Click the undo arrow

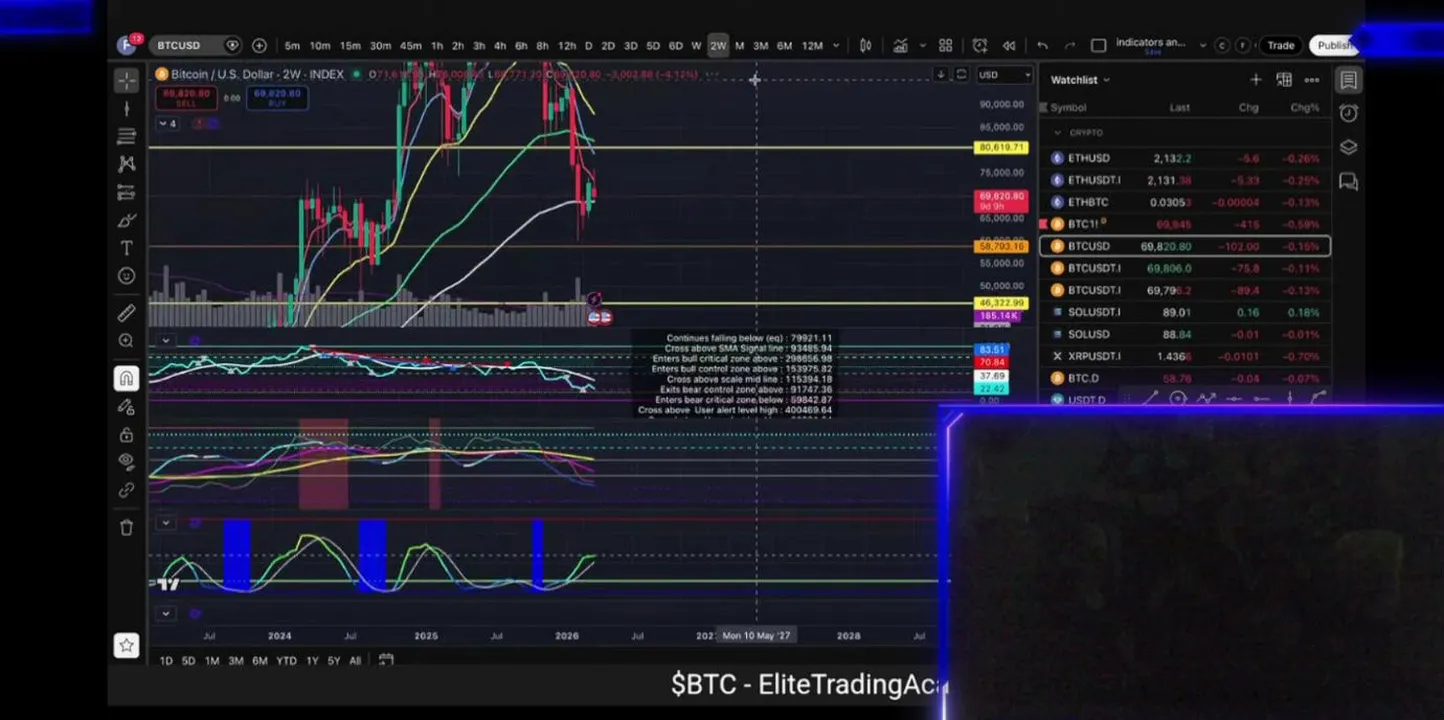(x=1042, y=45)
